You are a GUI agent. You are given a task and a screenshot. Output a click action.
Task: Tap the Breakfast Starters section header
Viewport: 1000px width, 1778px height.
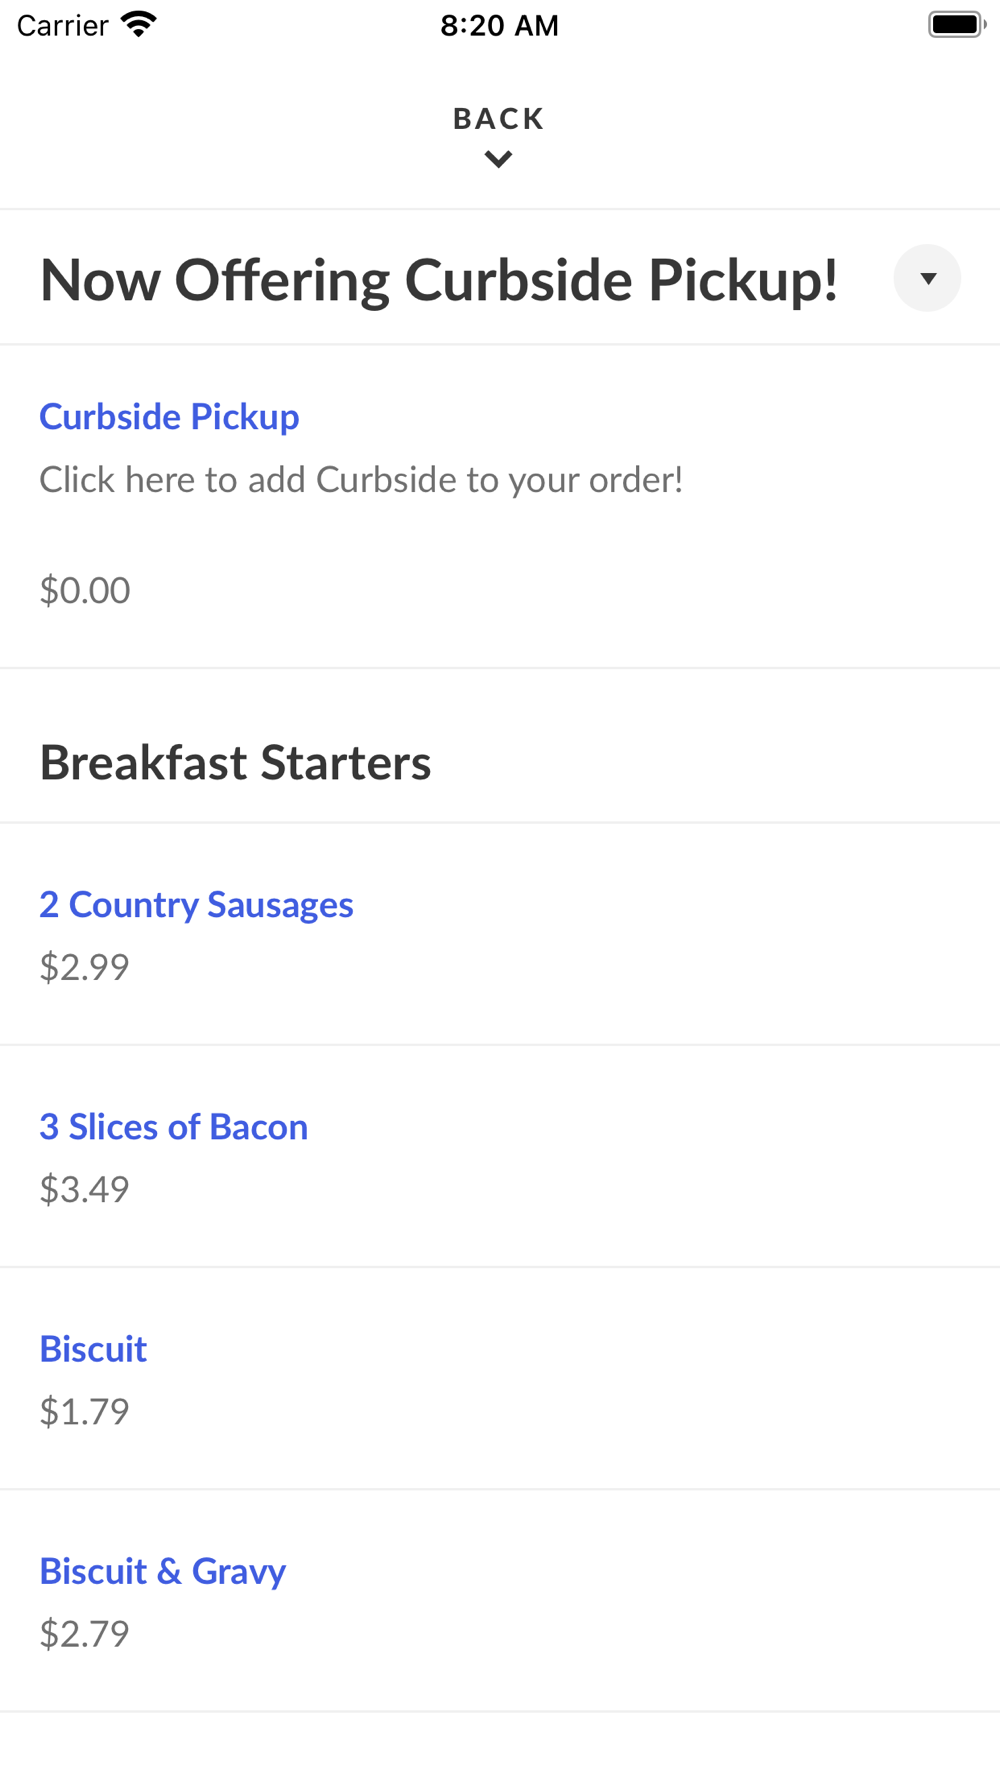(x=235, y=763)
